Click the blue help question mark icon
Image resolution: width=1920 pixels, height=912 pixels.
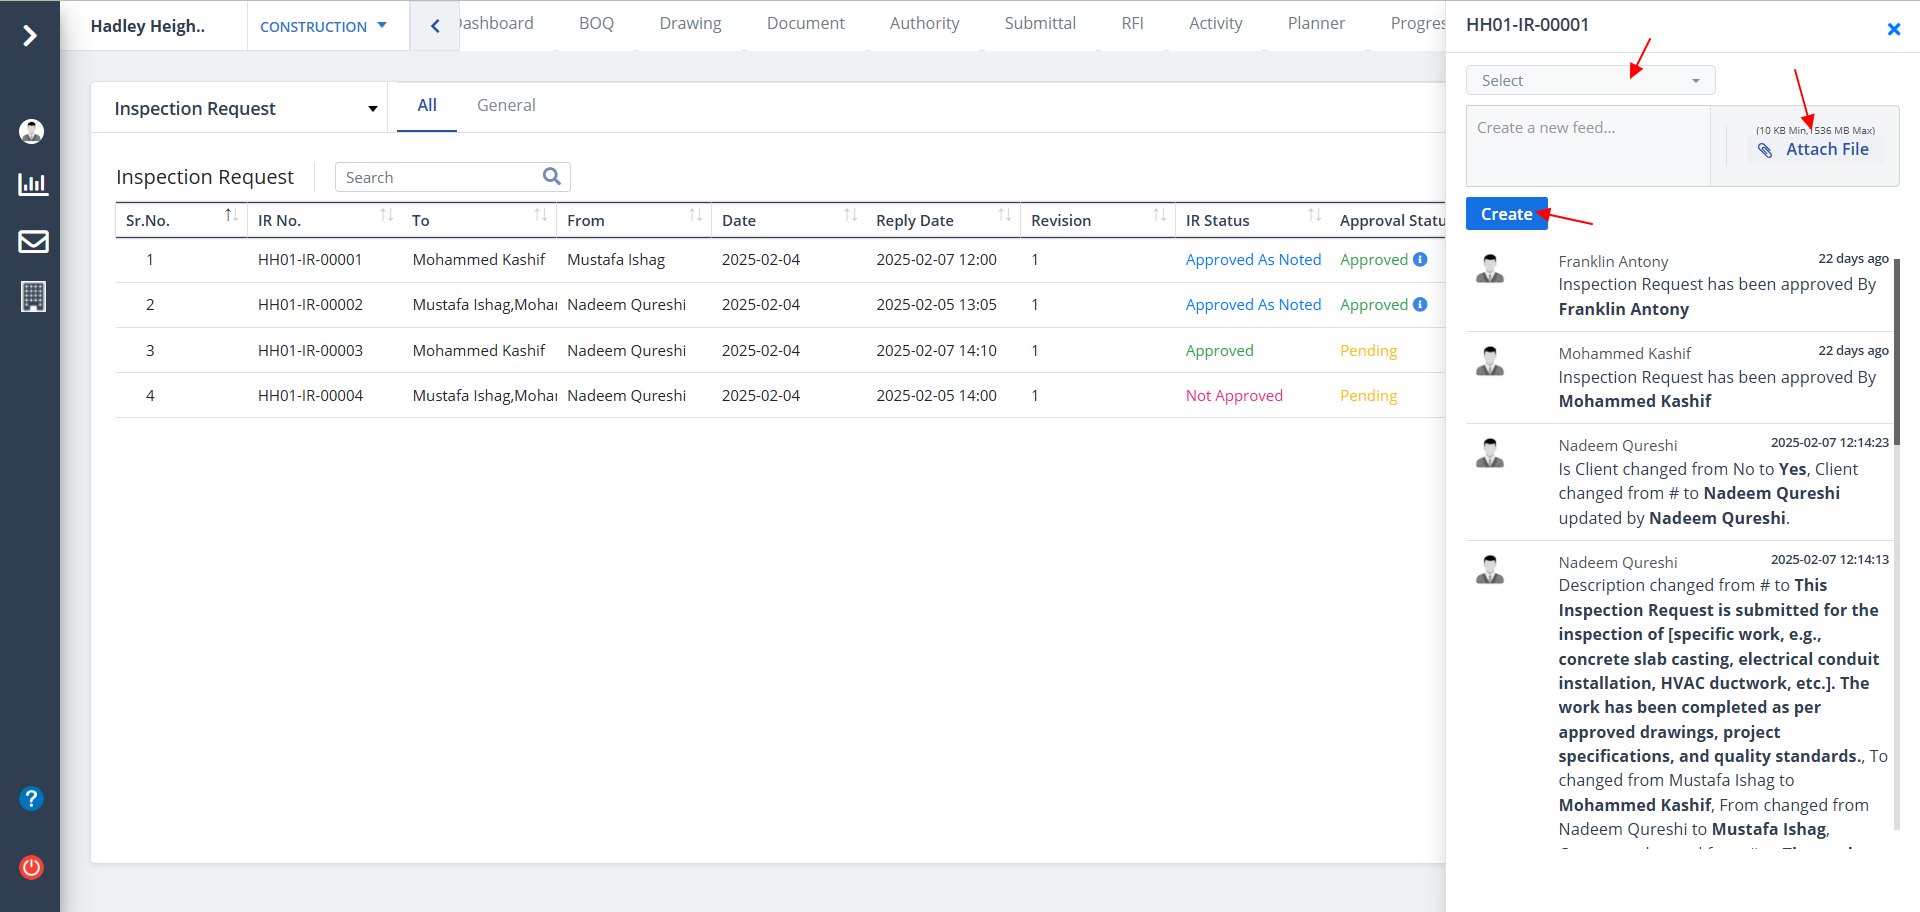(x=32, y=798)
